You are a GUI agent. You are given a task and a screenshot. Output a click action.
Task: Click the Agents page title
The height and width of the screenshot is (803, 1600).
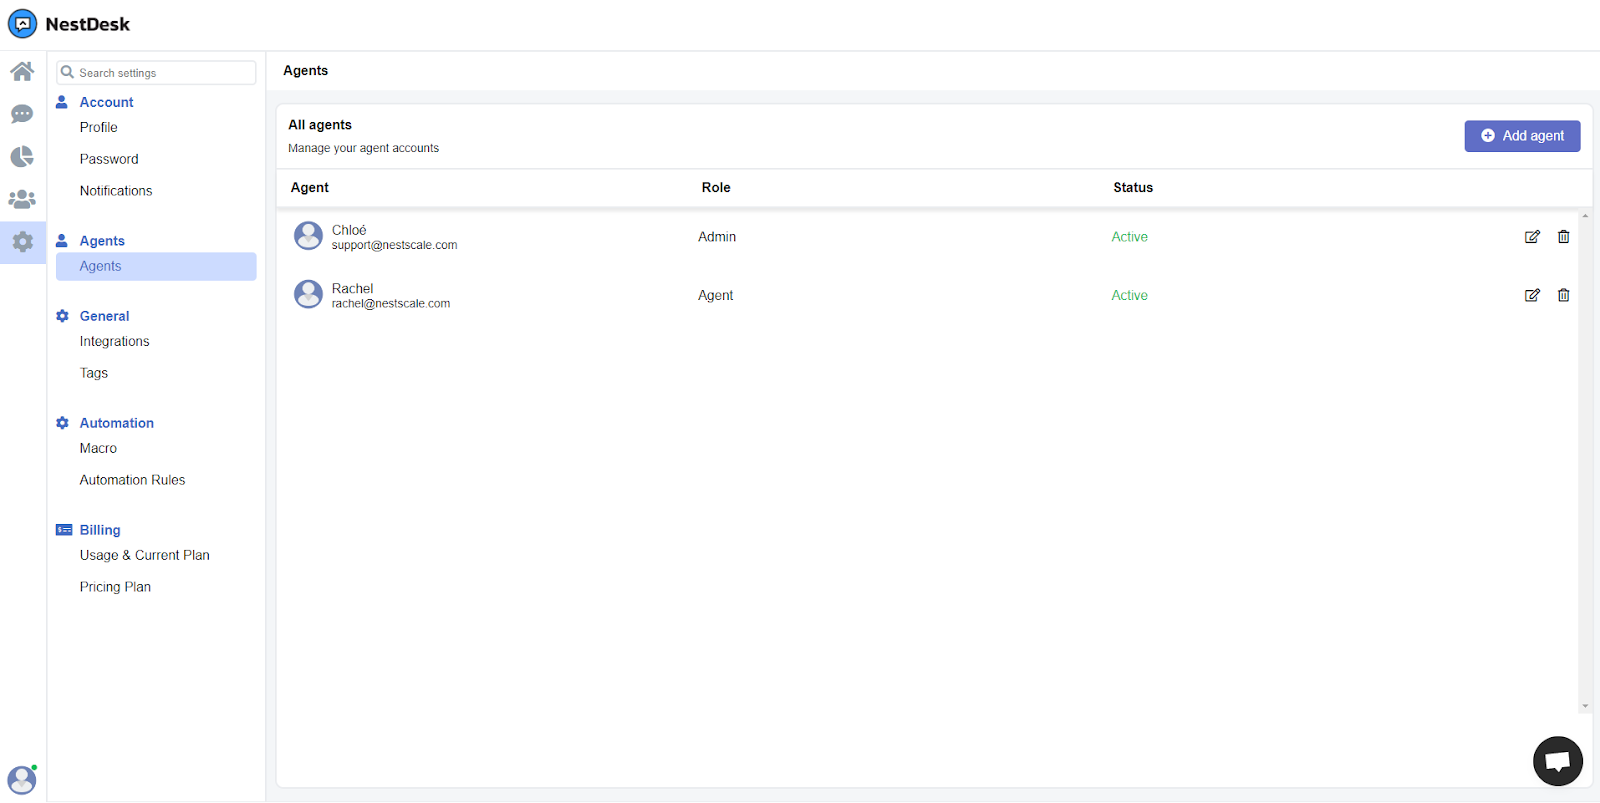(x=305, y=71)
